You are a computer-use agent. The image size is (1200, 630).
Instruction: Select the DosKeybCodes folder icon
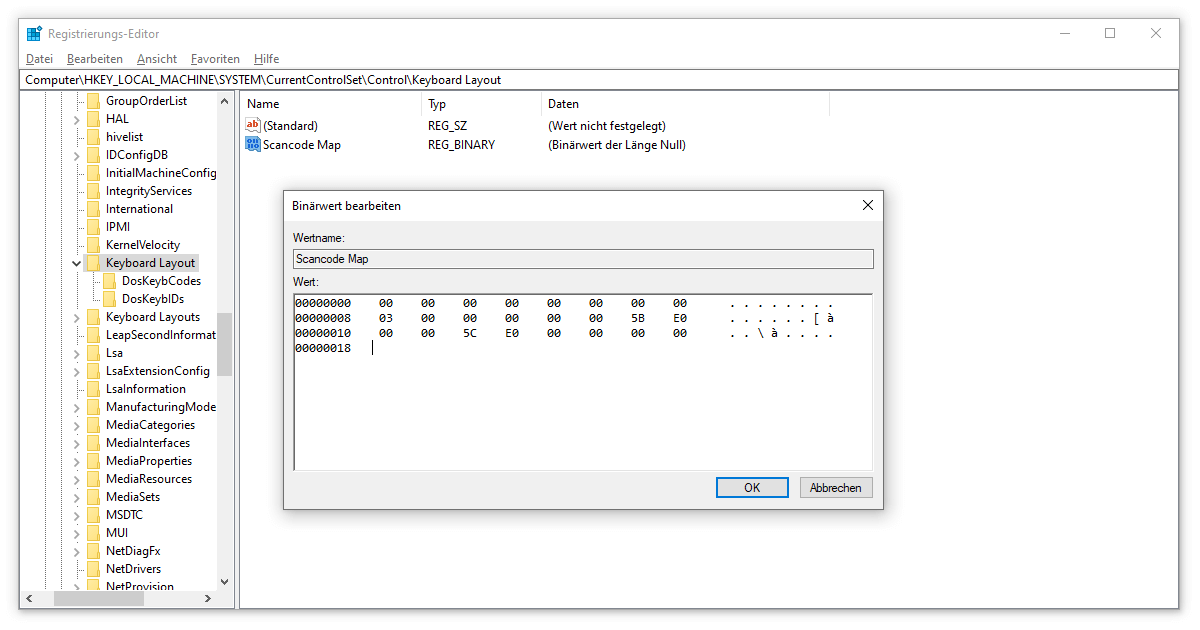[109, 281]
